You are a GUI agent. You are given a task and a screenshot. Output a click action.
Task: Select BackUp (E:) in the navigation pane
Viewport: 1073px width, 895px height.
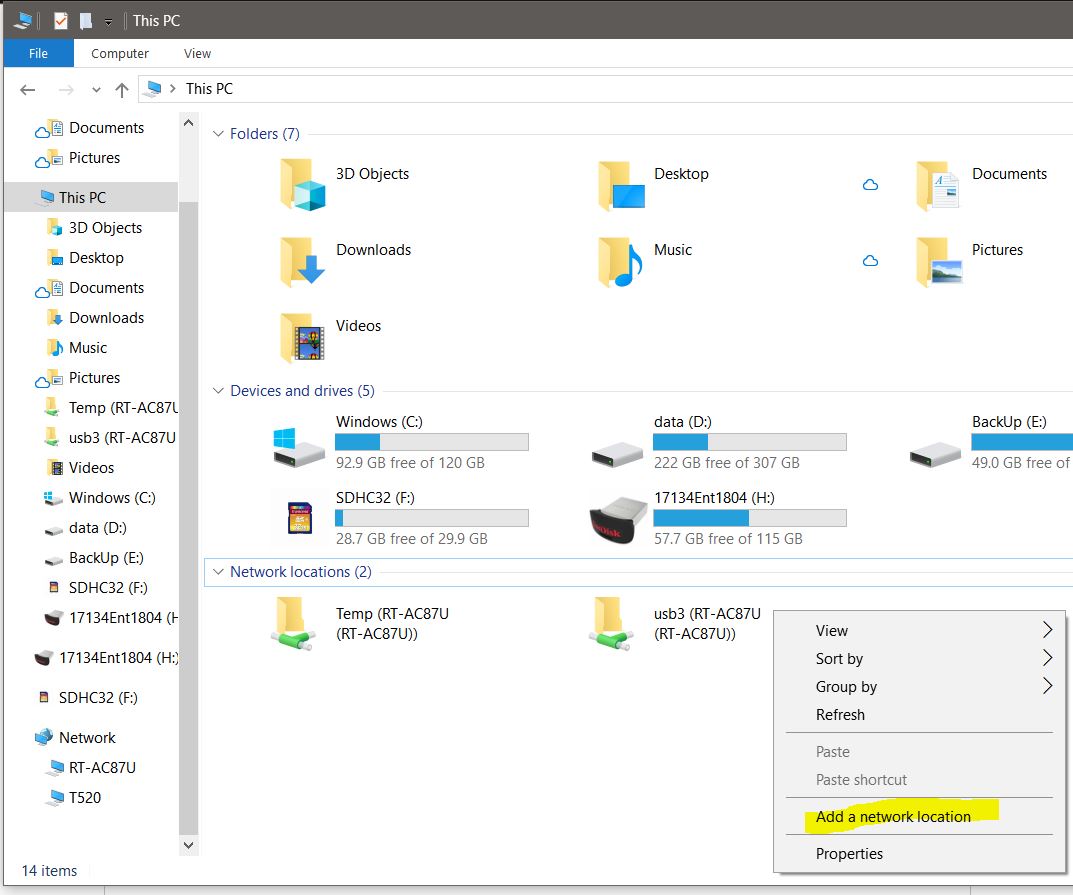pos(106,558)
